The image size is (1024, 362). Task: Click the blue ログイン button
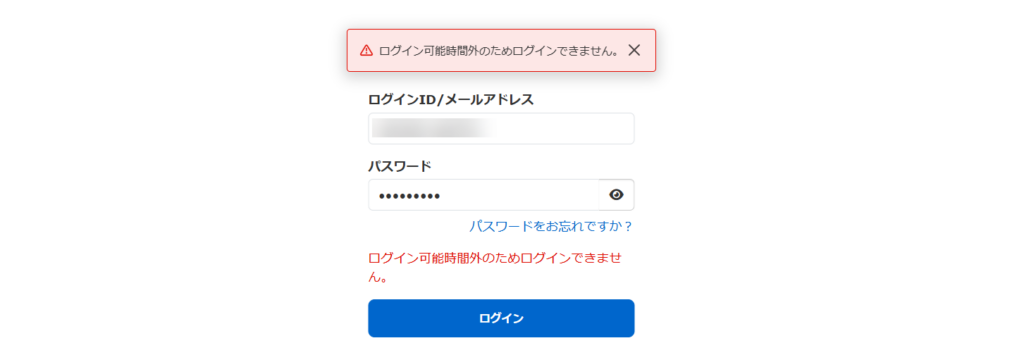[501, 318]
